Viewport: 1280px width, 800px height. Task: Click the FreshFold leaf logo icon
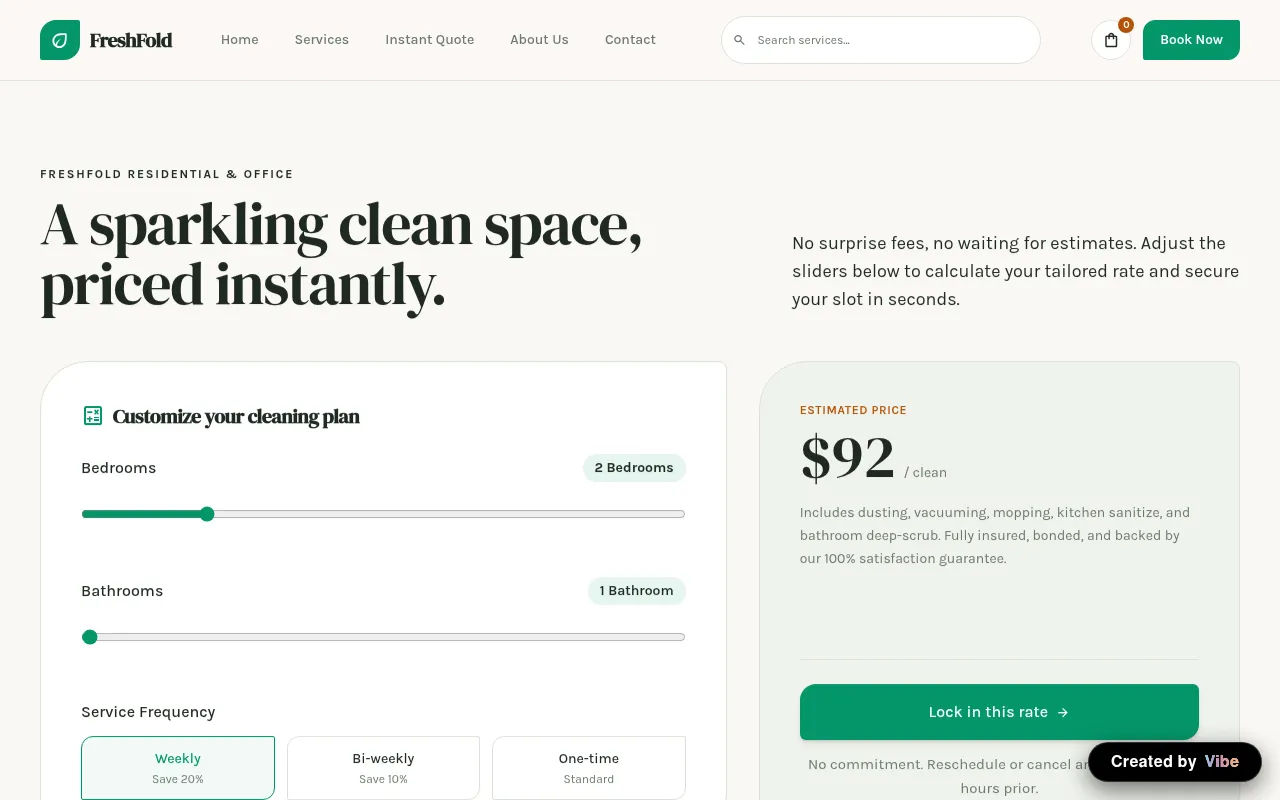click(60, 40)
